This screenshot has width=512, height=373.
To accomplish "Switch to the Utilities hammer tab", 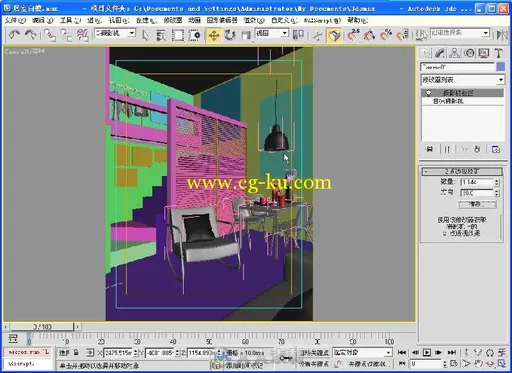I will coord(499,53).
